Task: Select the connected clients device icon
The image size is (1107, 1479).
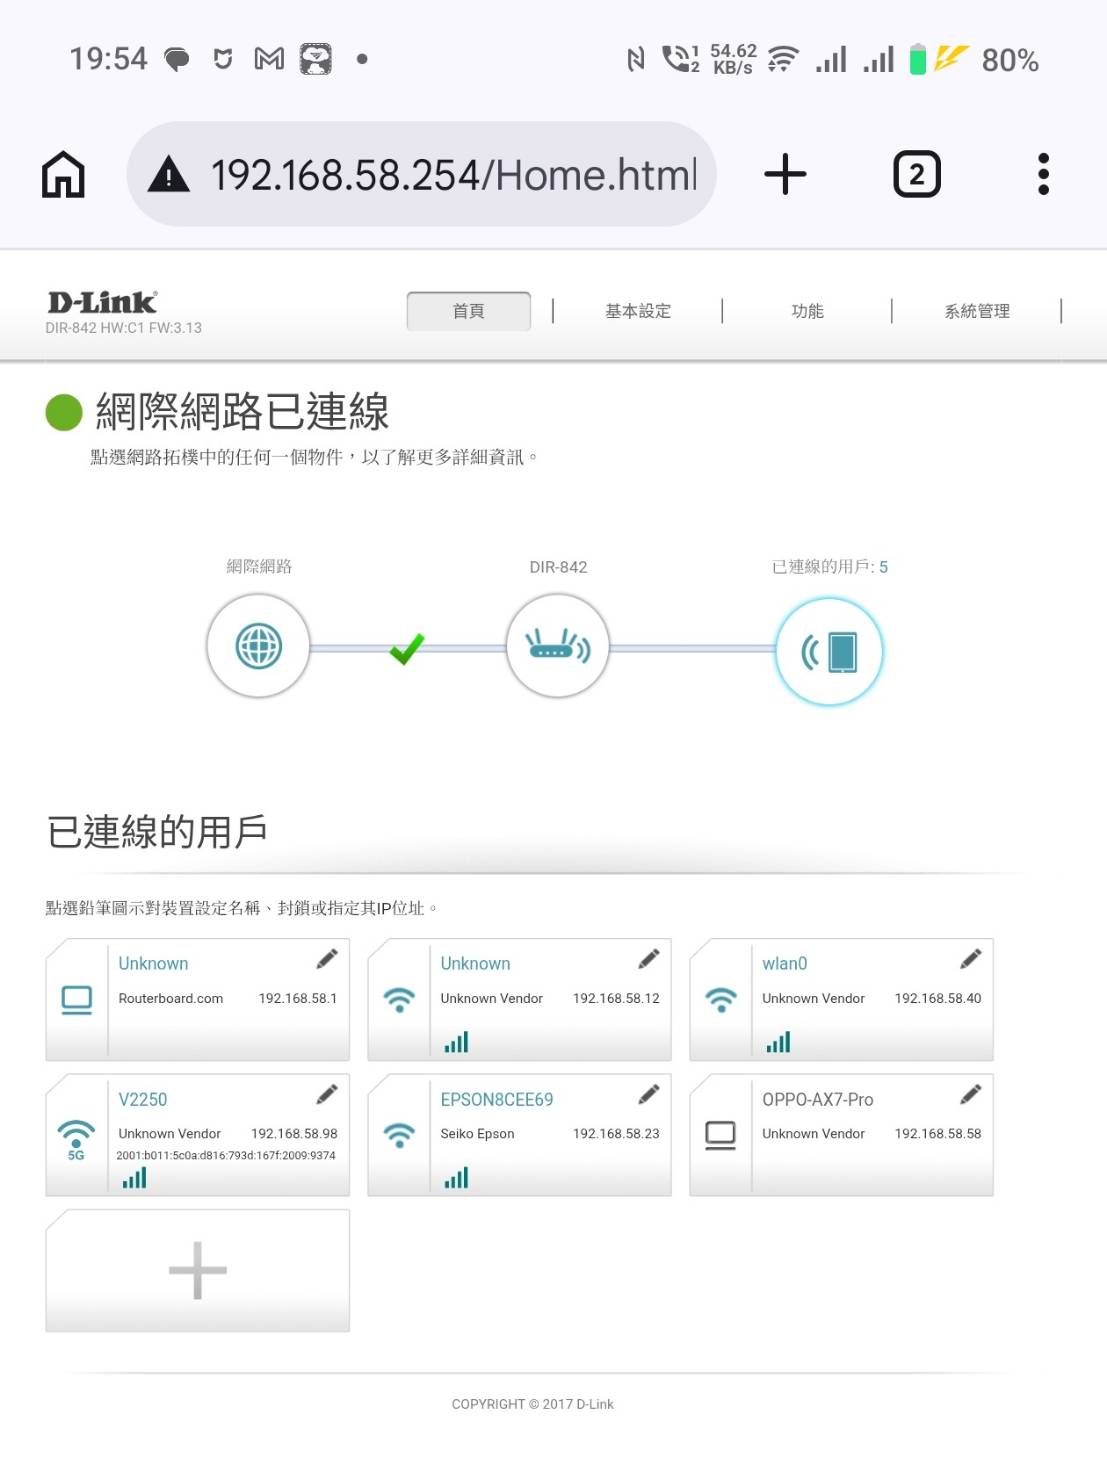Action: pos(829,651)
